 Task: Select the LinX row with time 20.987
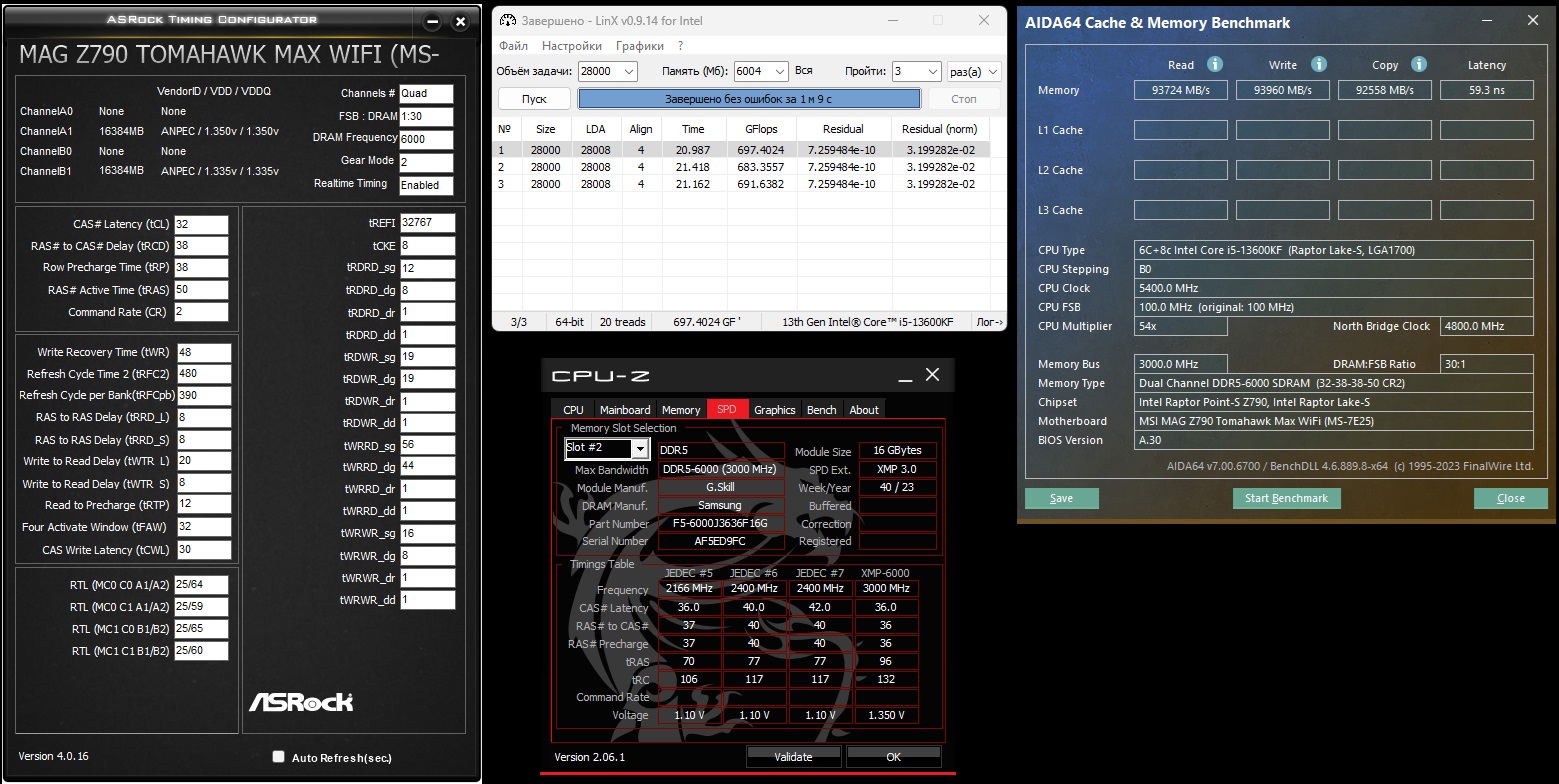click(x=742, y=150)
